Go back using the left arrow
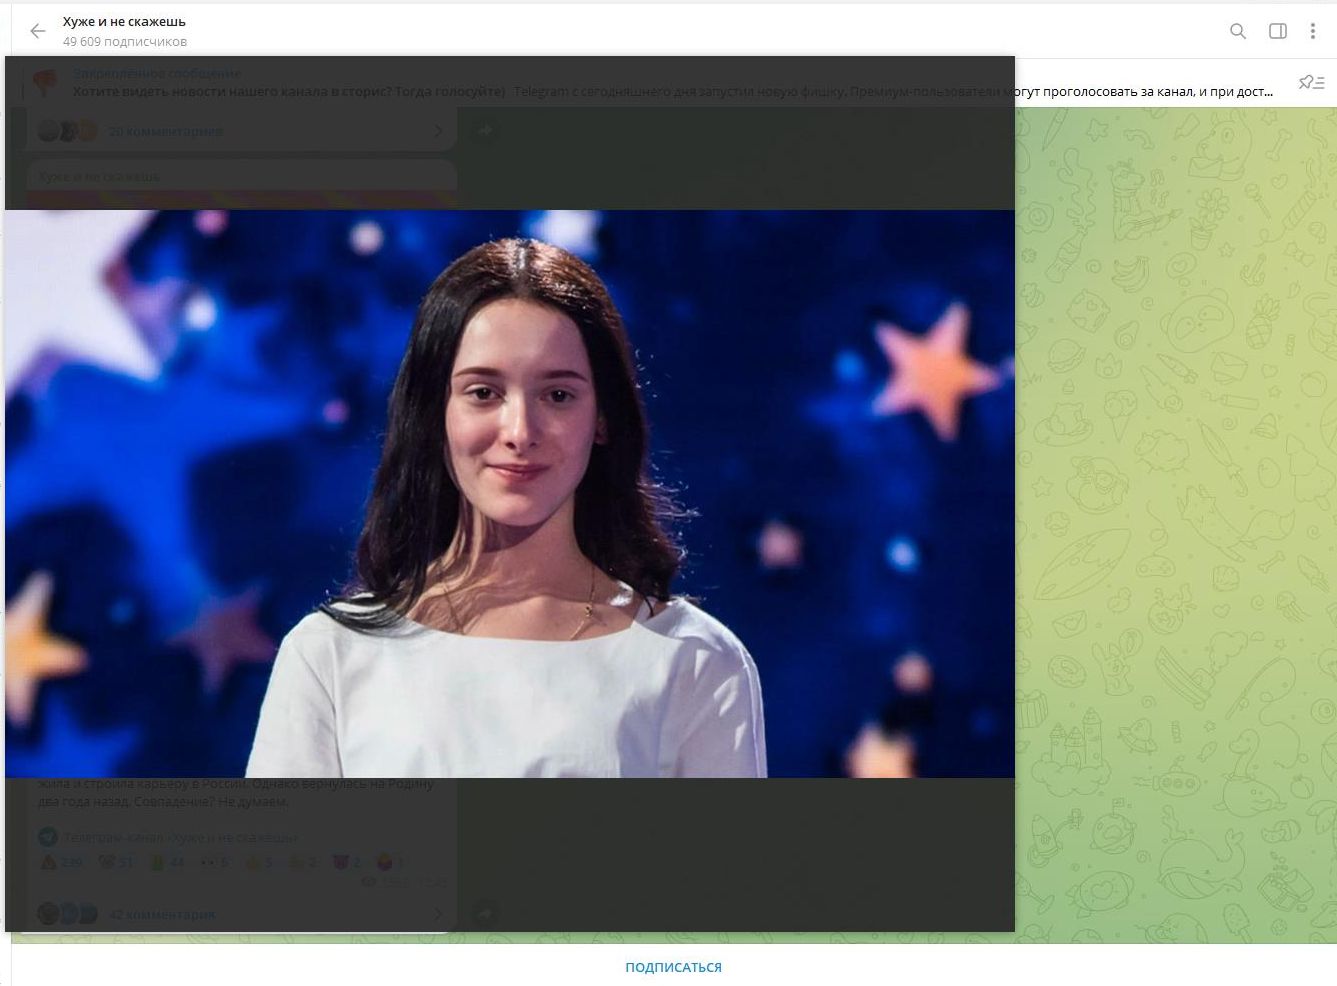Viewport: 1337px width, 986px height. [x=37, y=31]
